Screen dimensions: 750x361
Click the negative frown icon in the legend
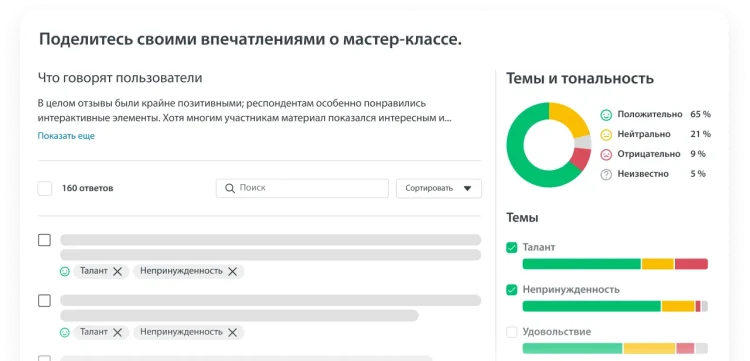606,154
